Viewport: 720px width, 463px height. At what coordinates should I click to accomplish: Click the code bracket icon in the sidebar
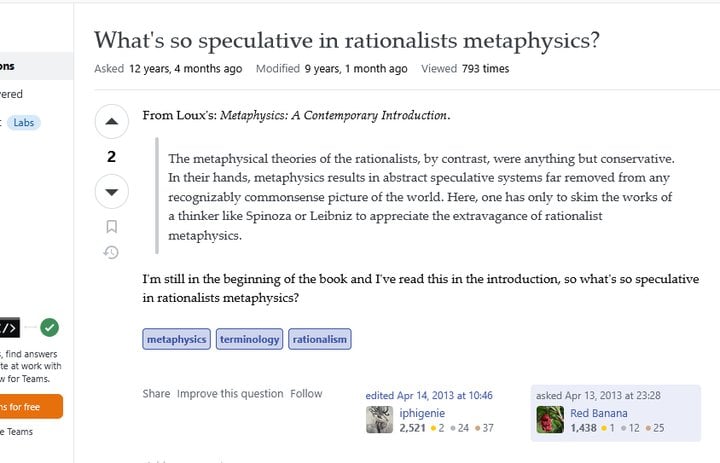click(x=9, y=327)
